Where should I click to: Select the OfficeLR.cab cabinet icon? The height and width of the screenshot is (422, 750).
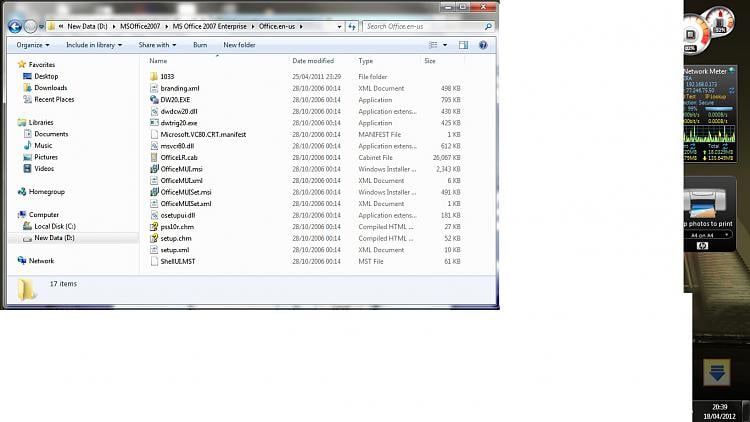(154, 157)
